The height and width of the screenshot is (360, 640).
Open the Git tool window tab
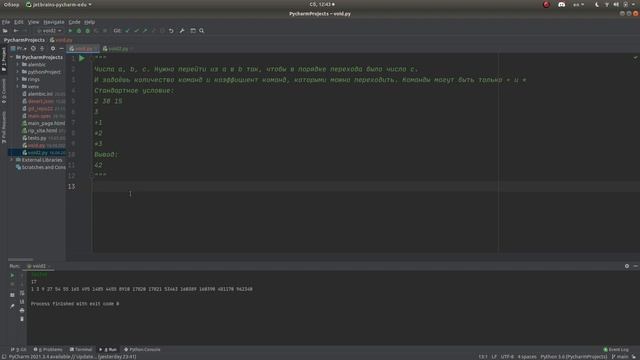(x=19, y=349)
